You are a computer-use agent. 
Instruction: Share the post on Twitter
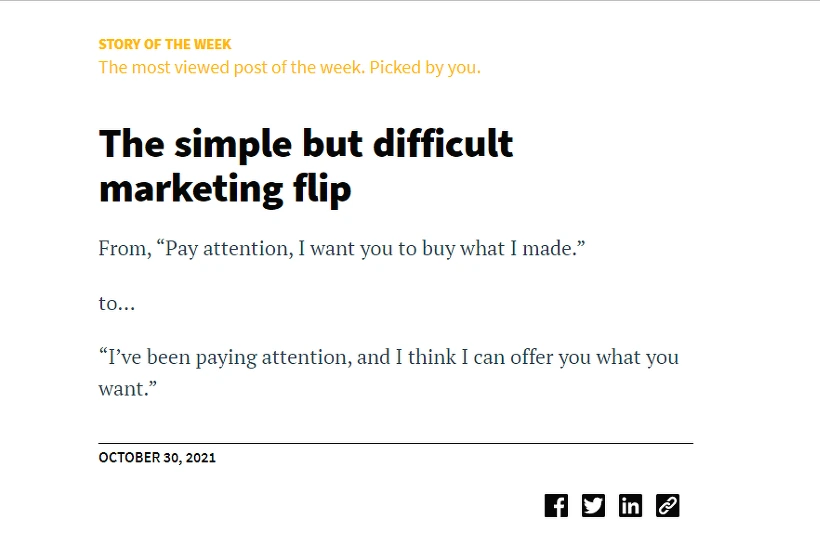point(593,505)
